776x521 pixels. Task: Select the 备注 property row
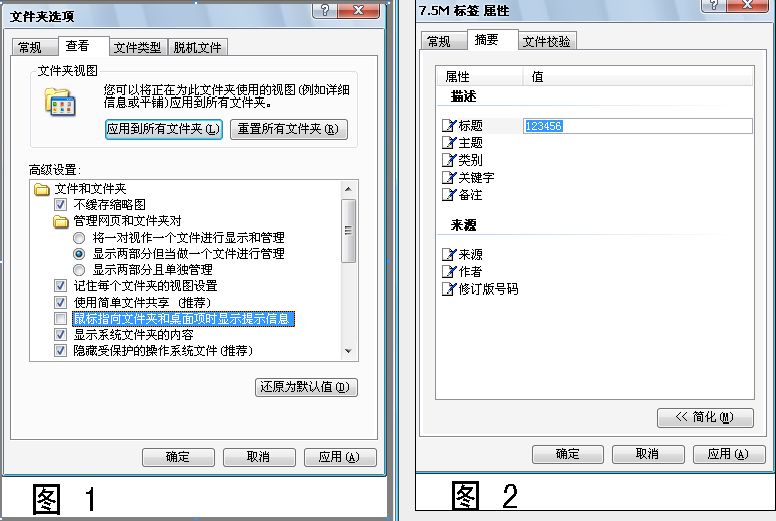[x=596, y=195]
